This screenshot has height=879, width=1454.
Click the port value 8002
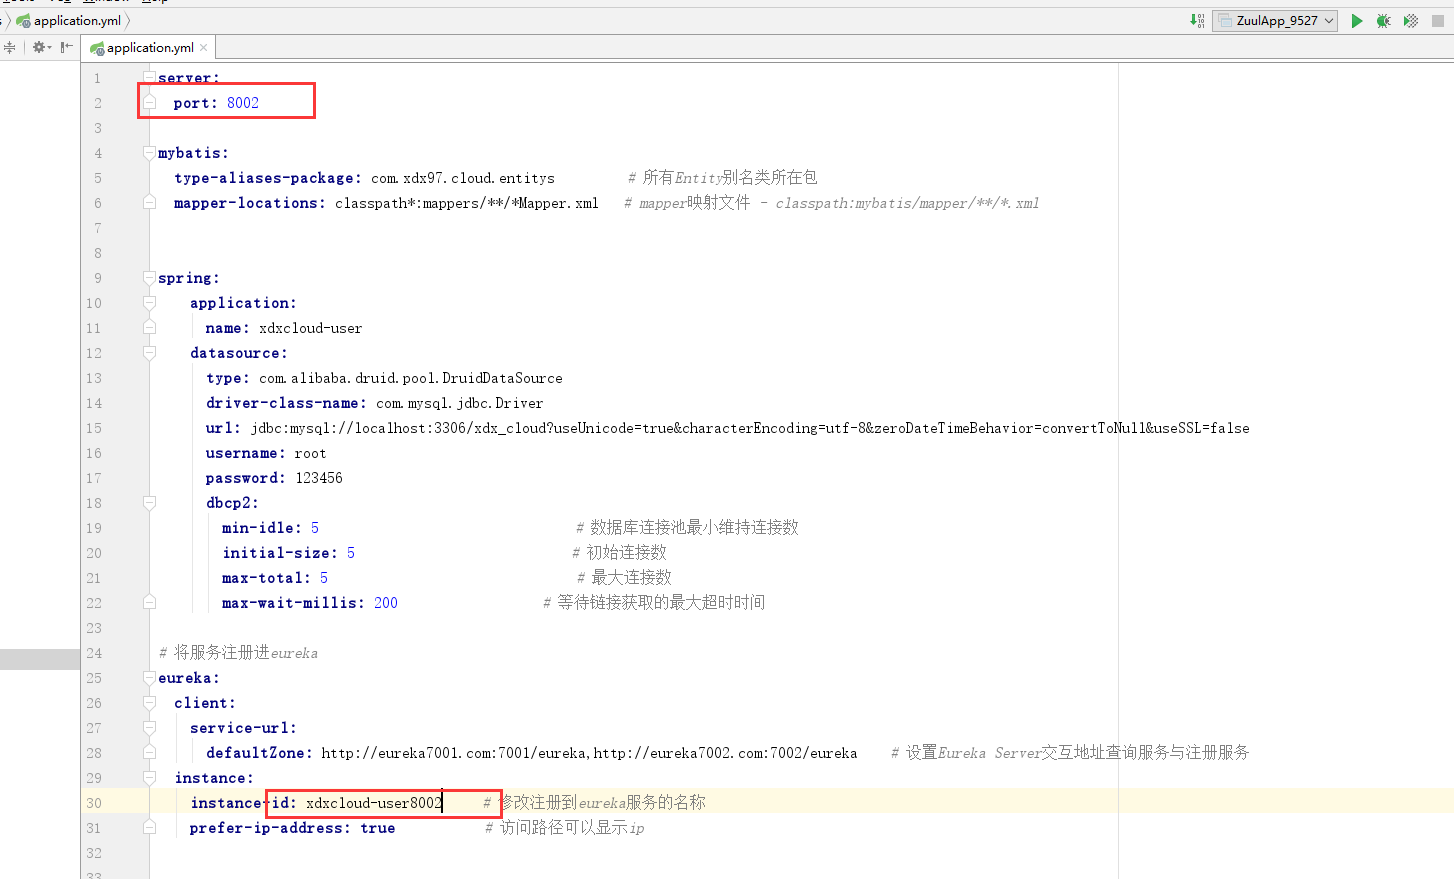tap(243, 103)
